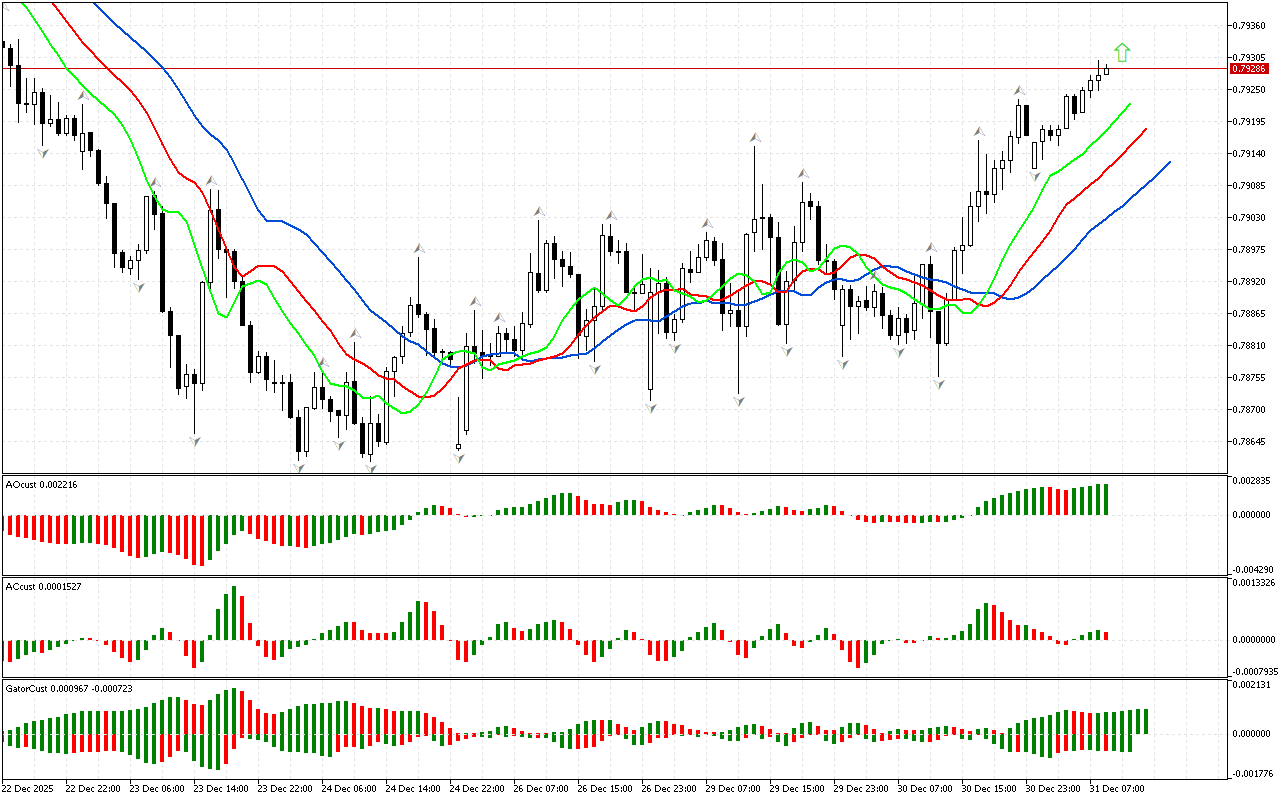Select the 0.78645 price scale label
The width and height of the screenshot is (1280, 800).
tap(1251, 441)
